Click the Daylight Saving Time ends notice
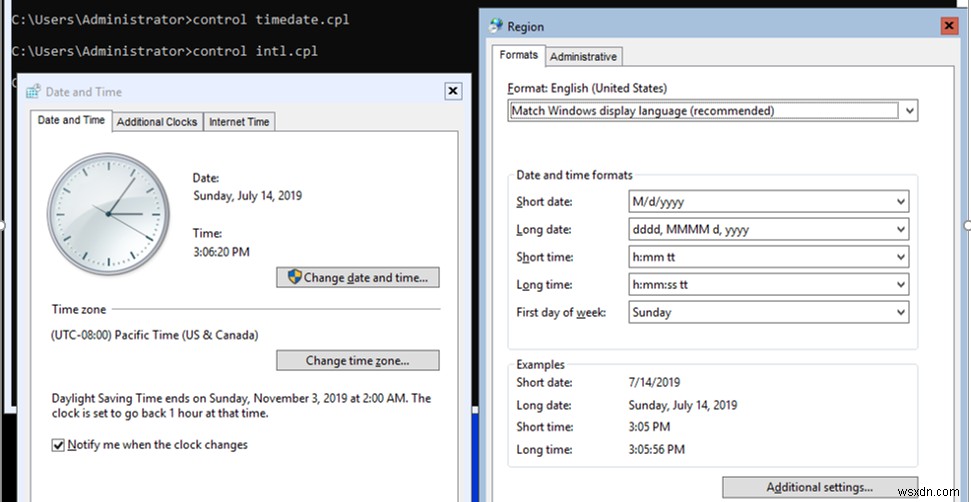The width and height of the screenshot is (971, 502). (x=241, y=405)
